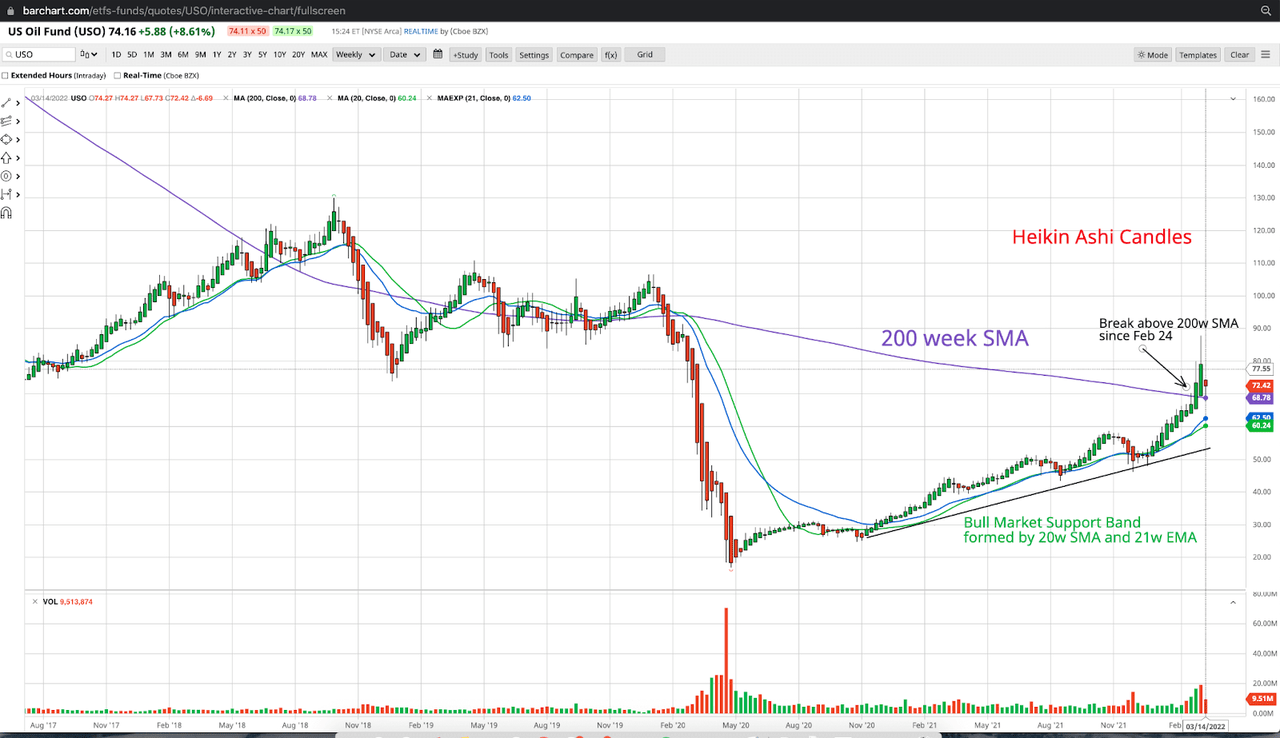Set the chart period to 1Y

[x=217, y=55]
